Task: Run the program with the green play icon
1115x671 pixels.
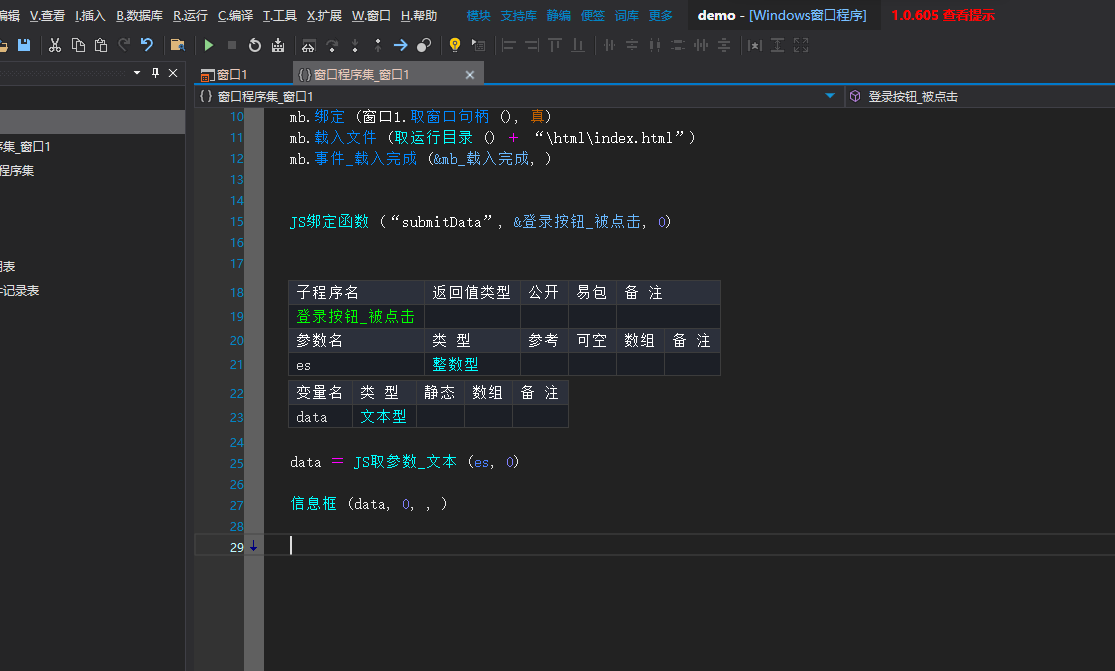Action: 209,45
